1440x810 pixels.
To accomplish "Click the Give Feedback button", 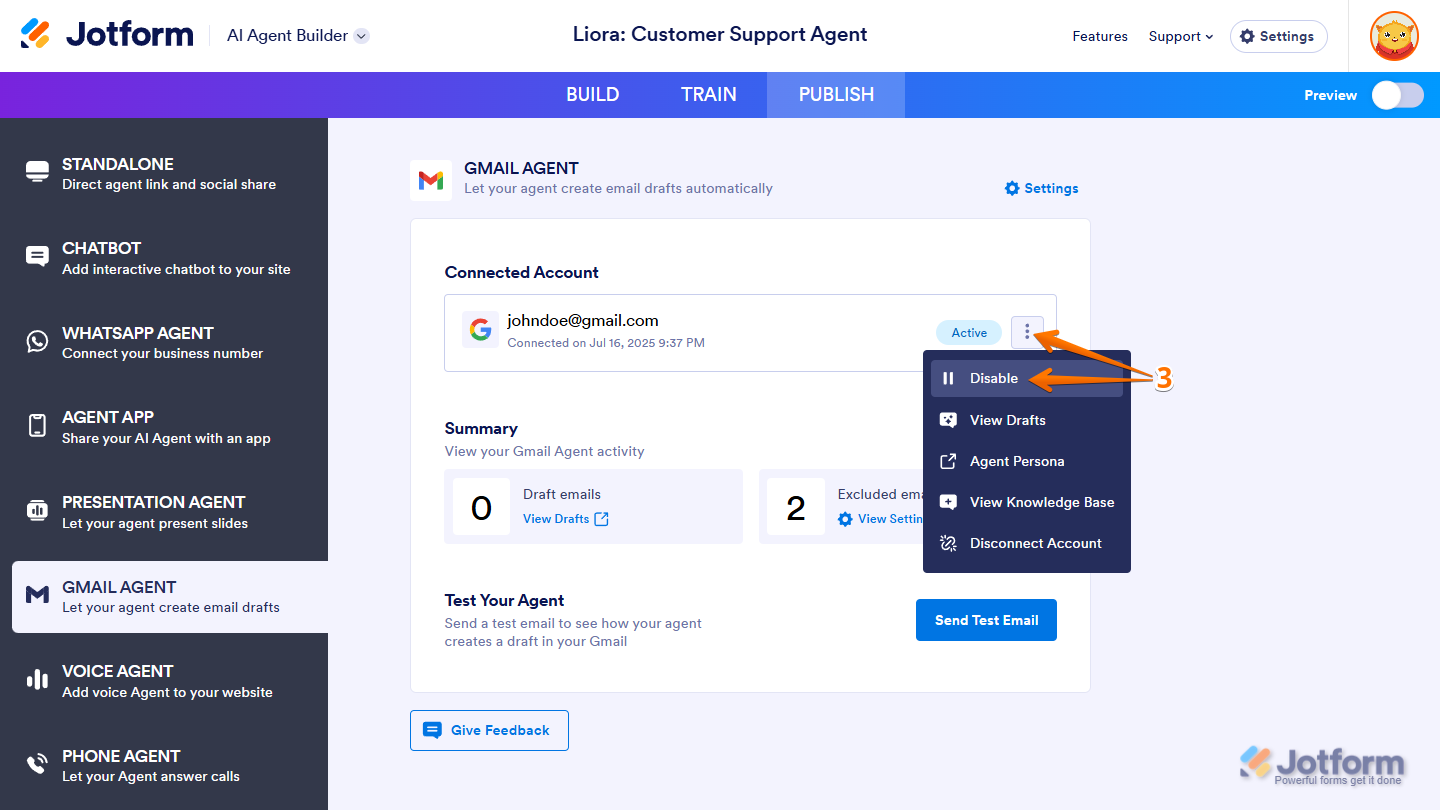I will 489,730.
